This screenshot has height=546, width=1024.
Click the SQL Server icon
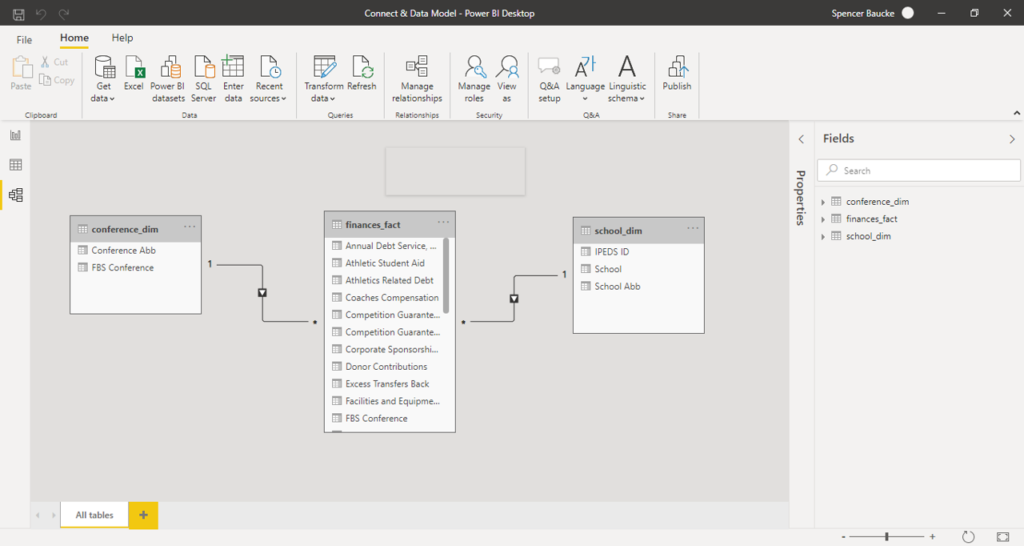pyautogui.click(x=204, y=69)
